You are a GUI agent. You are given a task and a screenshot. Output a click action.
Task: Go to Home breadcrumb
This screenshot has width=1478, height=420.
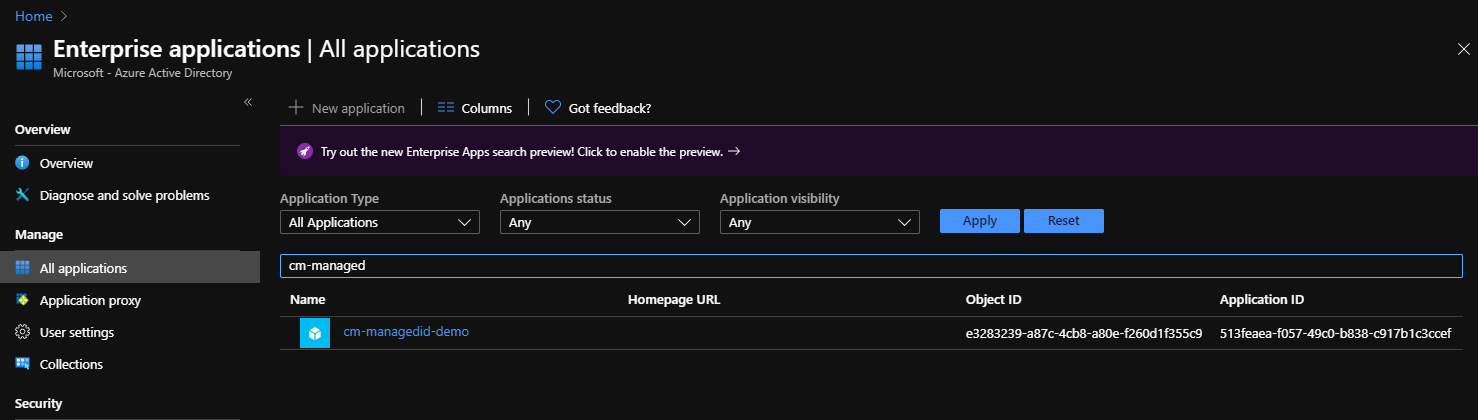click(x=33, y=16)
